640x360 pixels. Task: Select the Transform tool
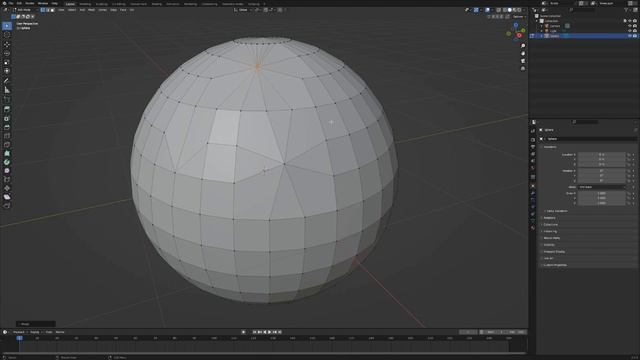[x=7, y=71]
